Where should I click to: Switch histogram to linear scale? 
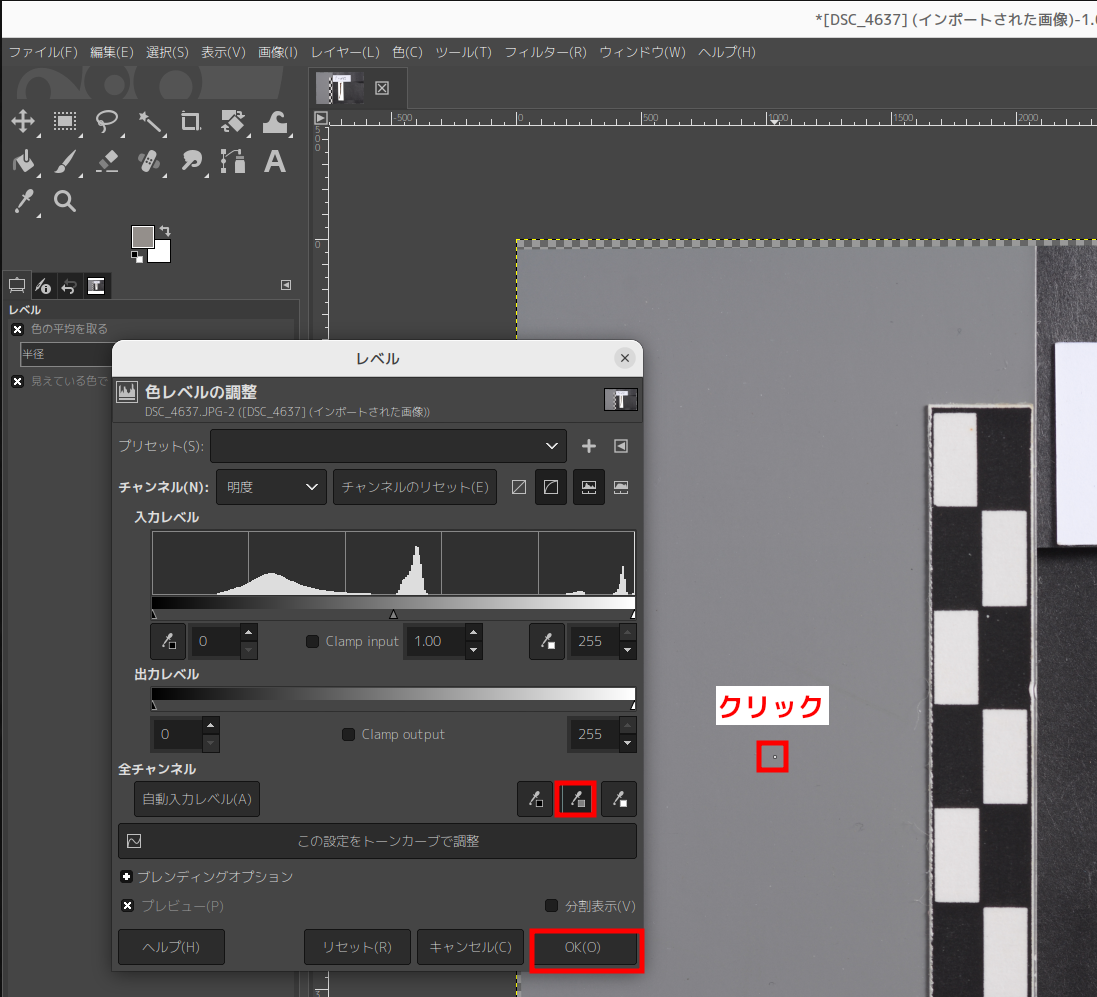(589, 487)
